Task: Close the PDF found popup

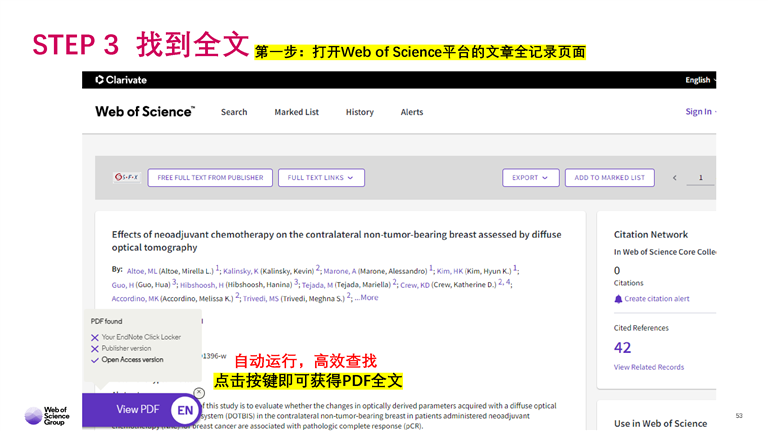Action: [x=199, y=393]
